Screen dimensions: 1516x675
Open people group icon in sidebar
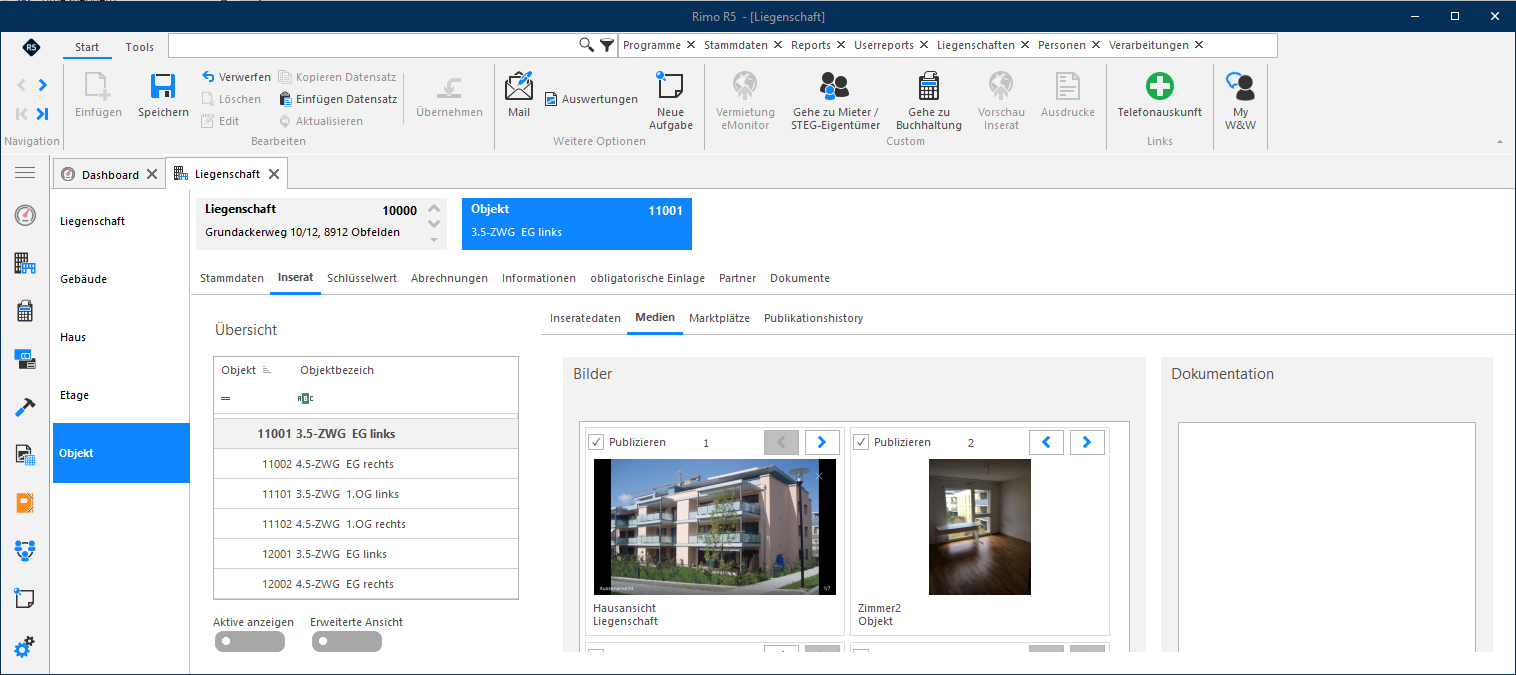tap(25, 551)
